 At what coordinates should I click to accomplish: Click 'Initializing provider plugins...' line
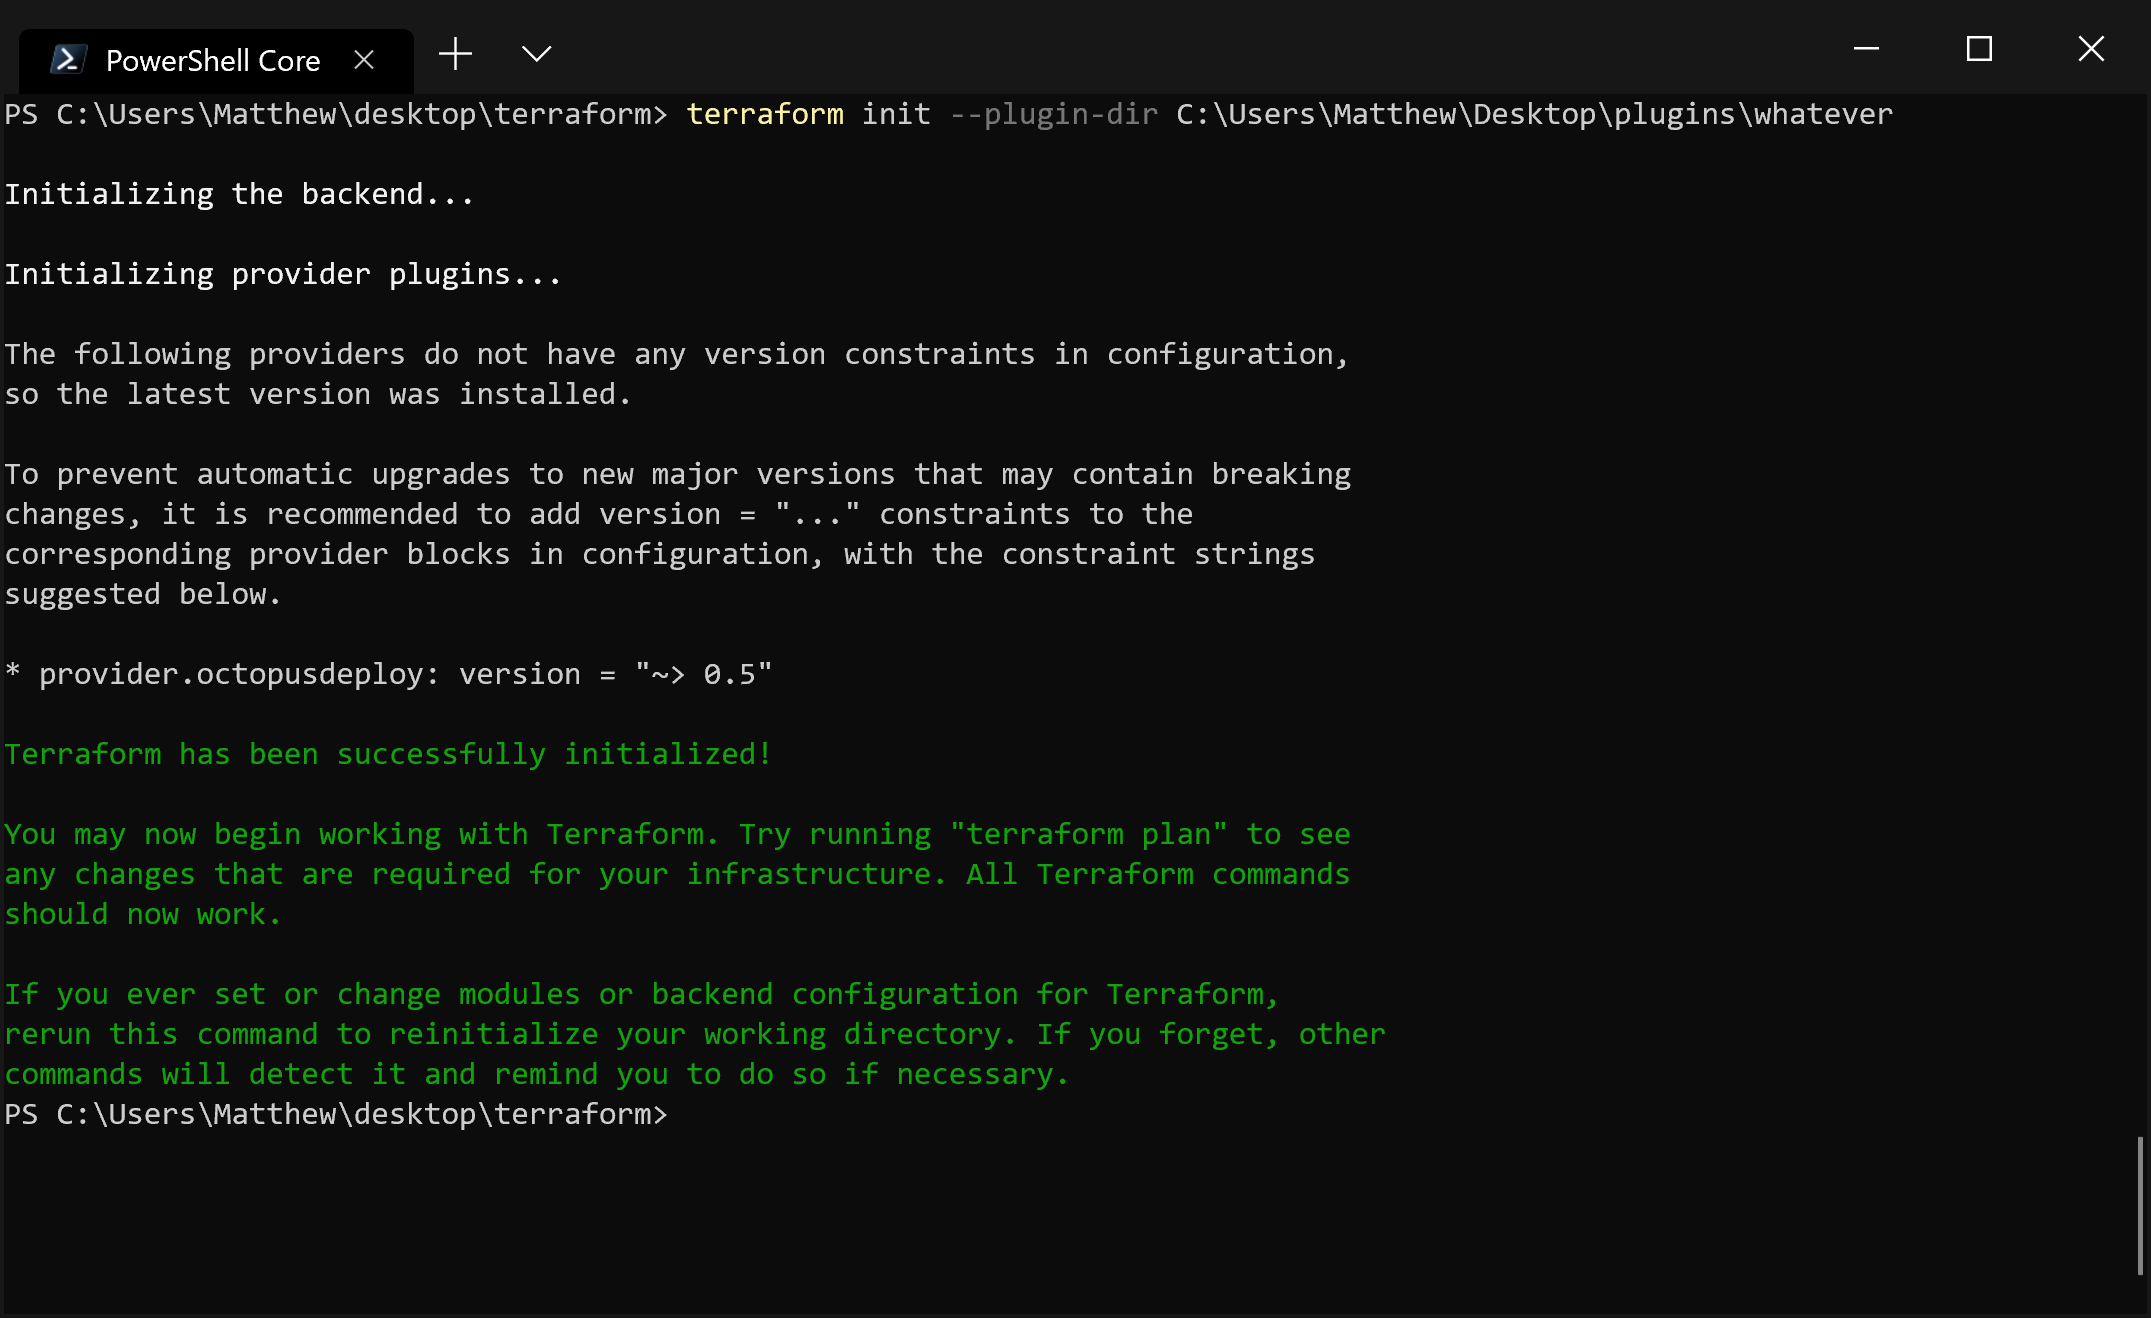[283, 274]
